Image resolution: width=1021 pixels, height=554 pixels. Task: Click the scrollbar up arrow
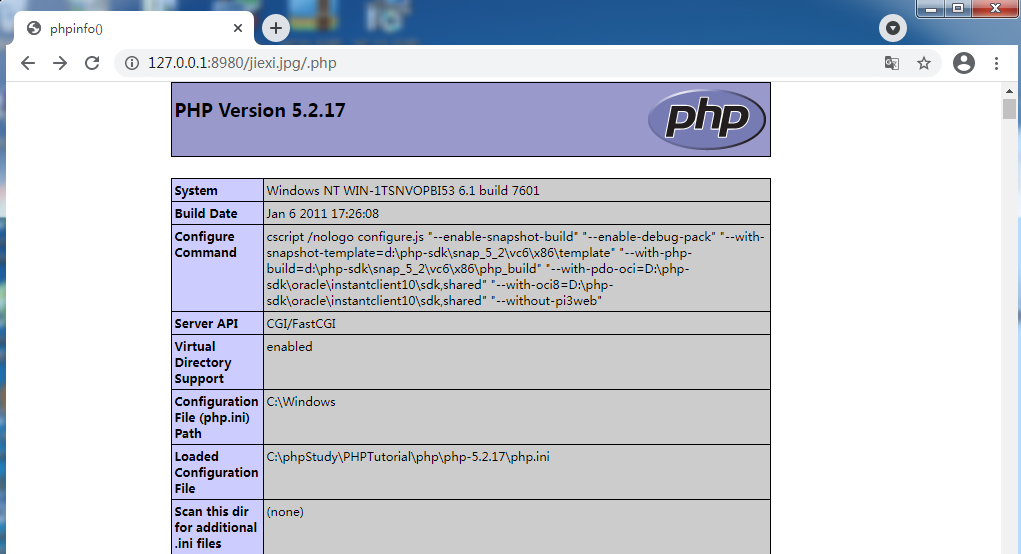coord(1009,90)
